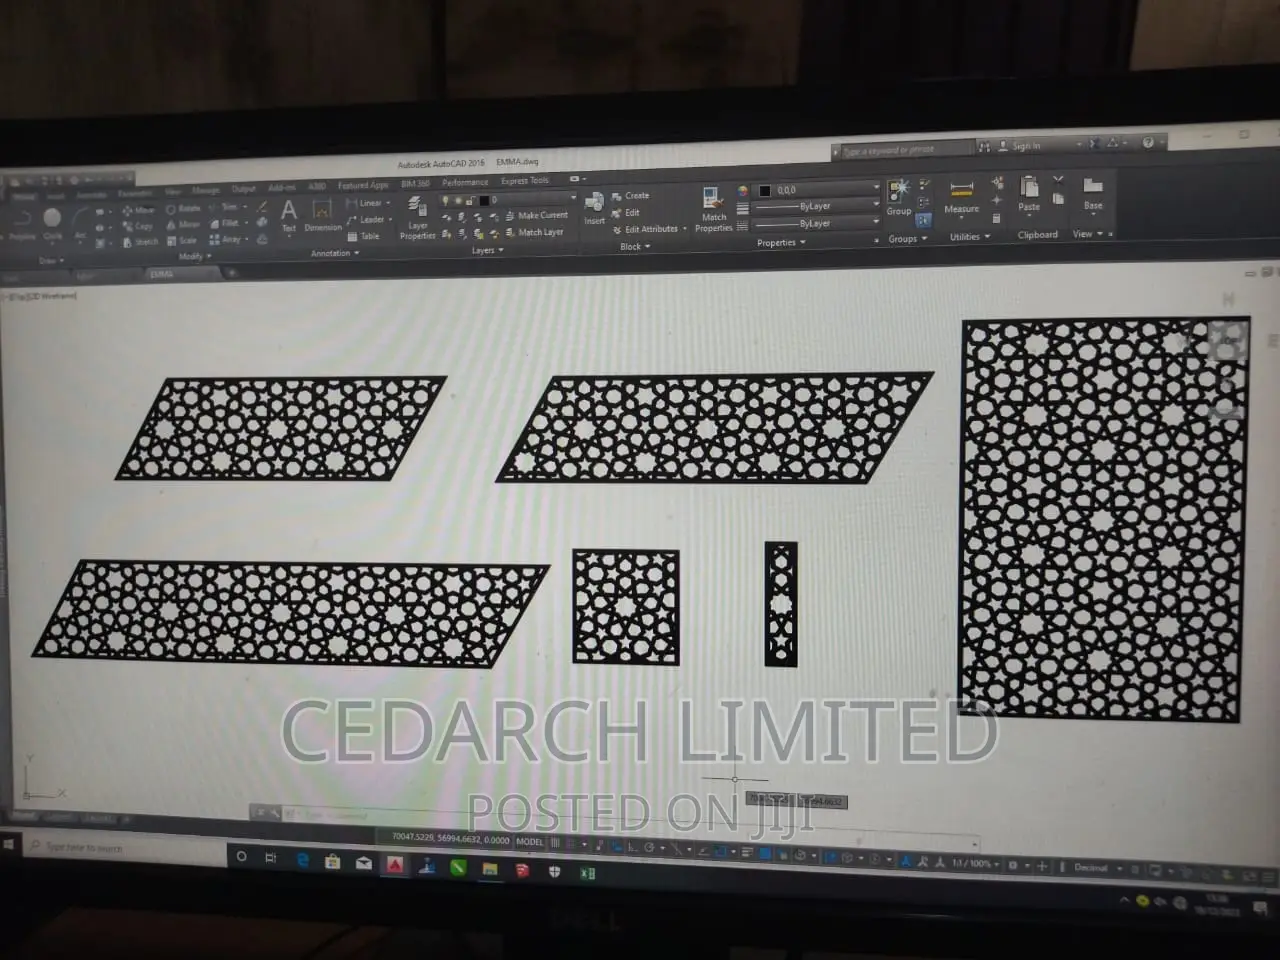Screen dimensions: 1280x960
Task: Choose the Copy tool in Modify
Action: (x=137, y=226)
